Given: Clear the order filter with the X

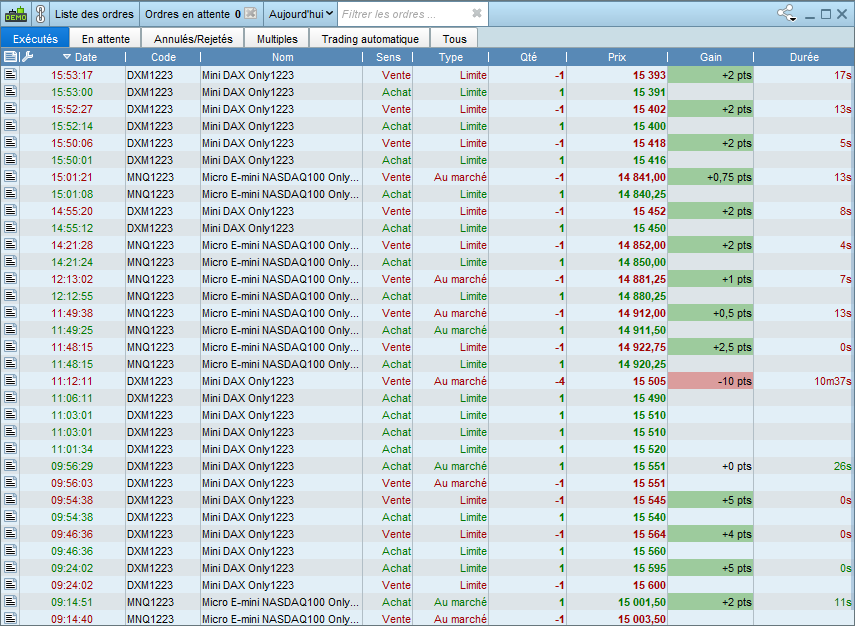Looking at the screenshot, I should coord(477,14).
